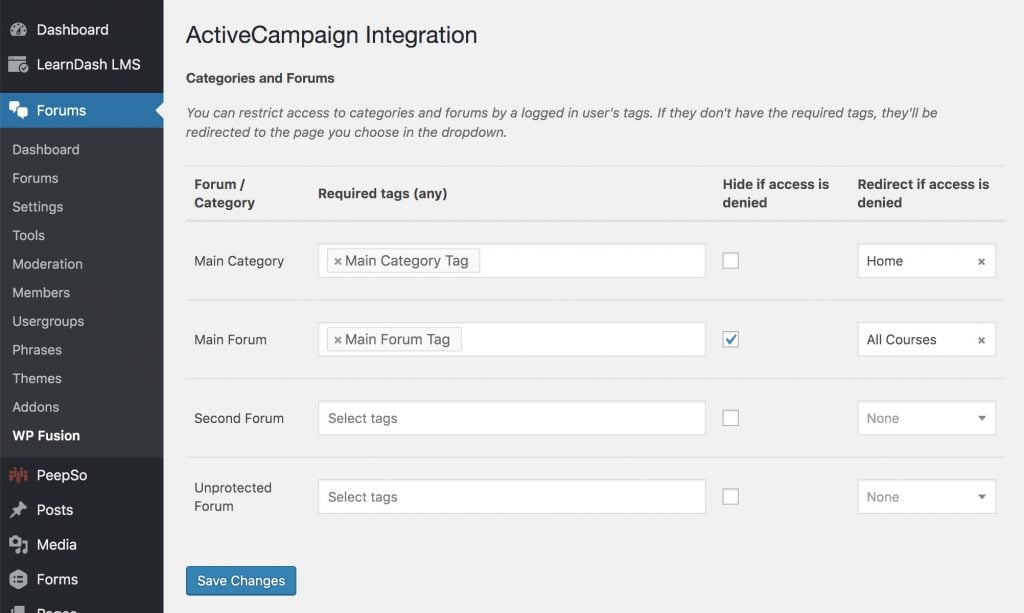Click the Posts pushpin icon
The height and width of the screenshot is (613, 1024).
click(x=18, y=510)
